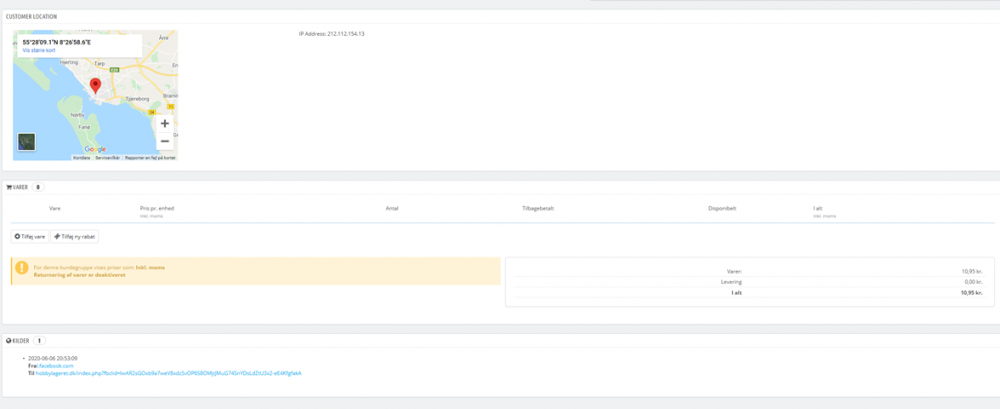Viewport: 1000px width, 409px height.
Task: Click the Levering 0,00 kr. value
Action: [972, 281]
